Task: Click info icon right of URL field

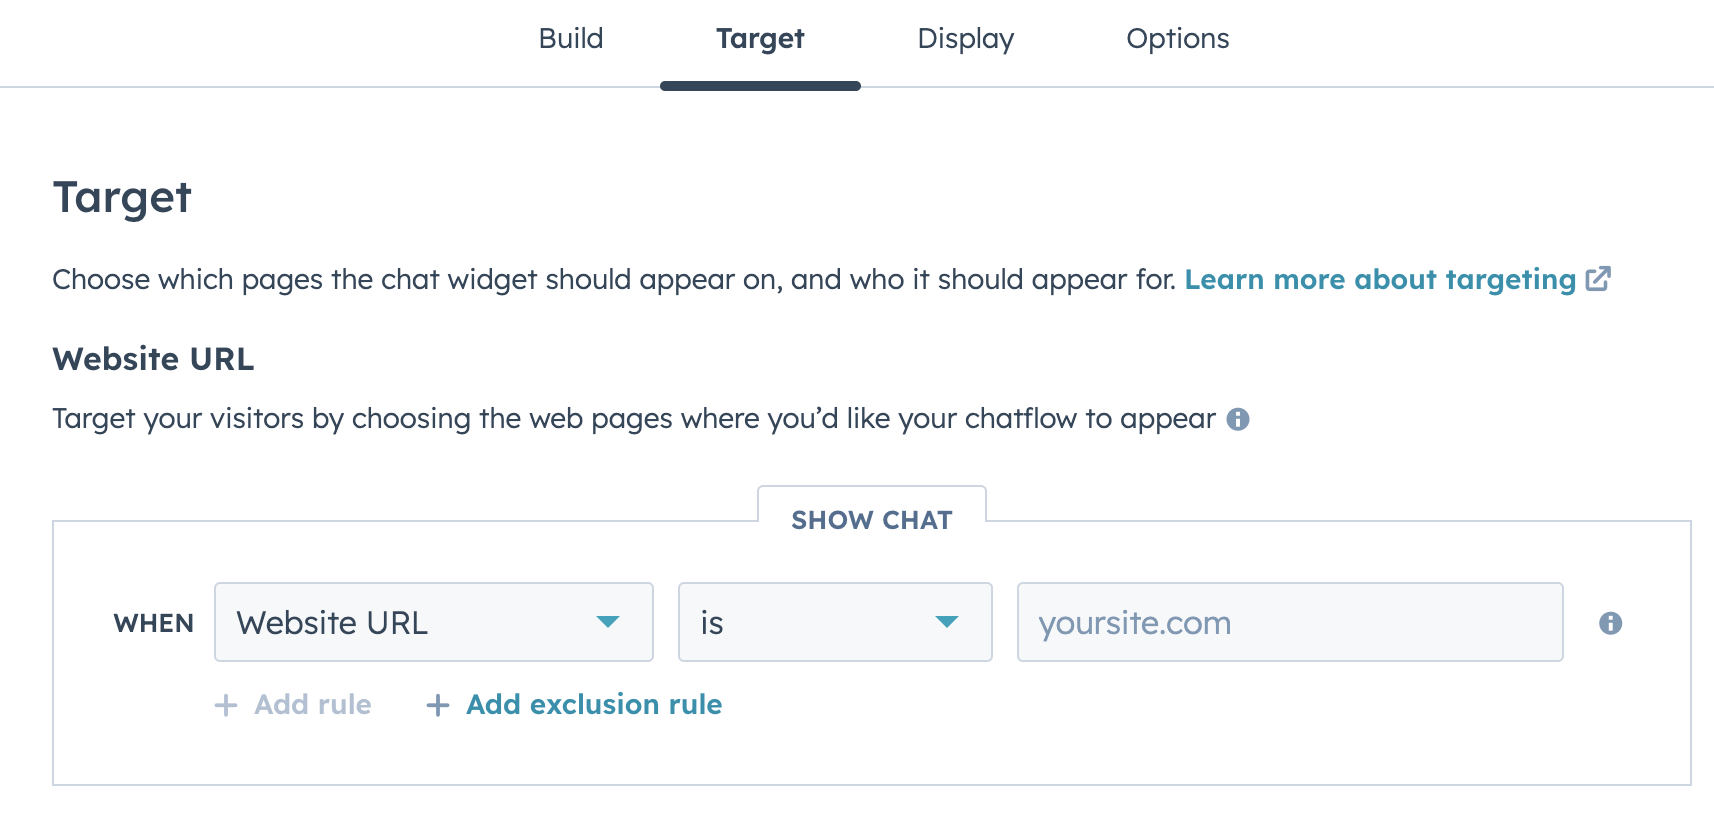Action: (x=1610, y=623)
